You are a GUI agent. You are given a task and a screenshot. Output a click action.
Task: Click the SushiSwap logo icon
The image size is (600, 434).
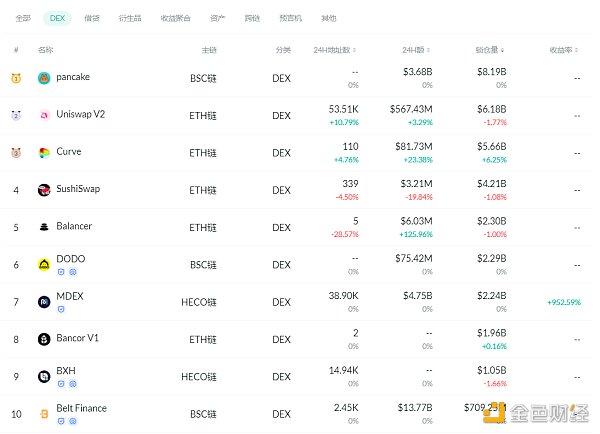(44, 190)
